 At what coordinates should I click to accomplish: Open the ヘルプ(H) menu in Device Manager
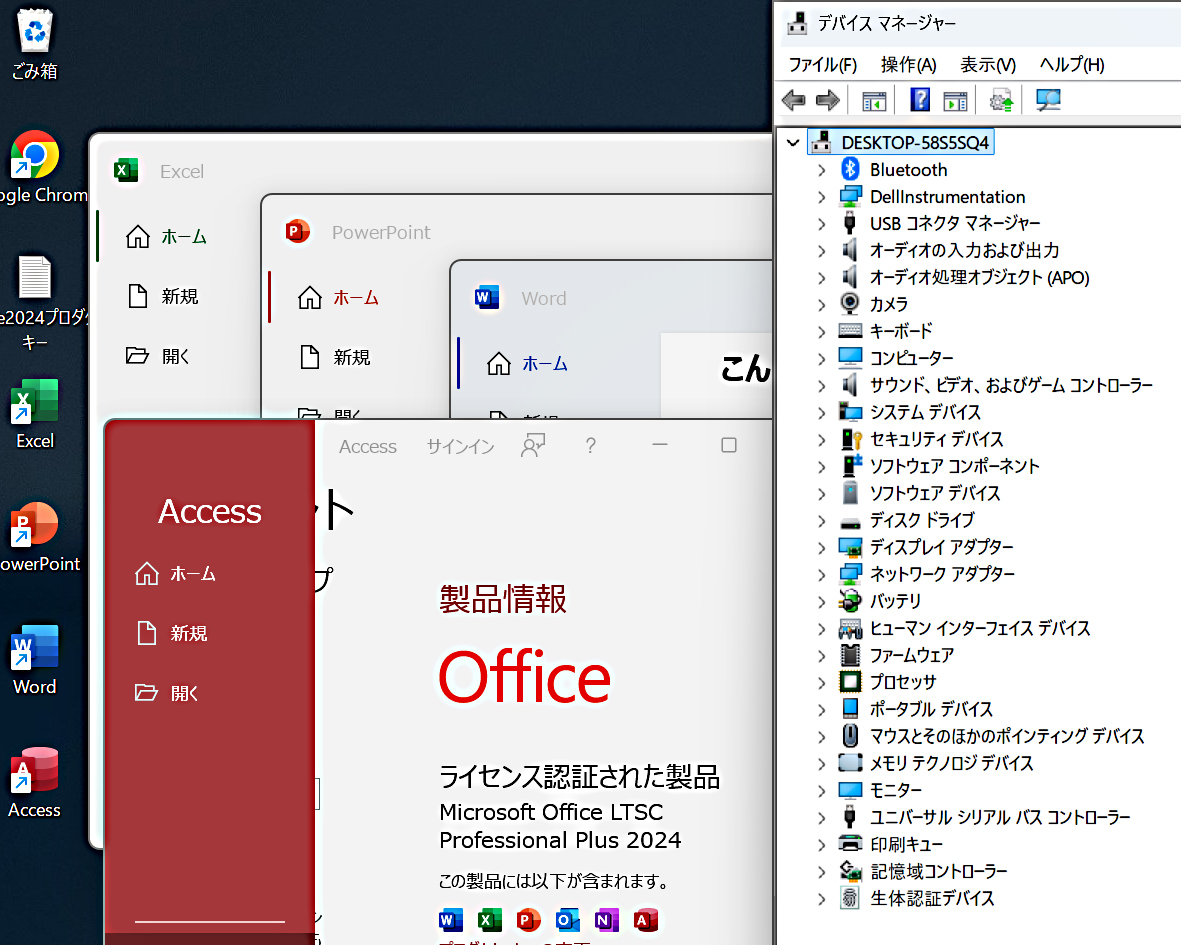[1071, 65]
